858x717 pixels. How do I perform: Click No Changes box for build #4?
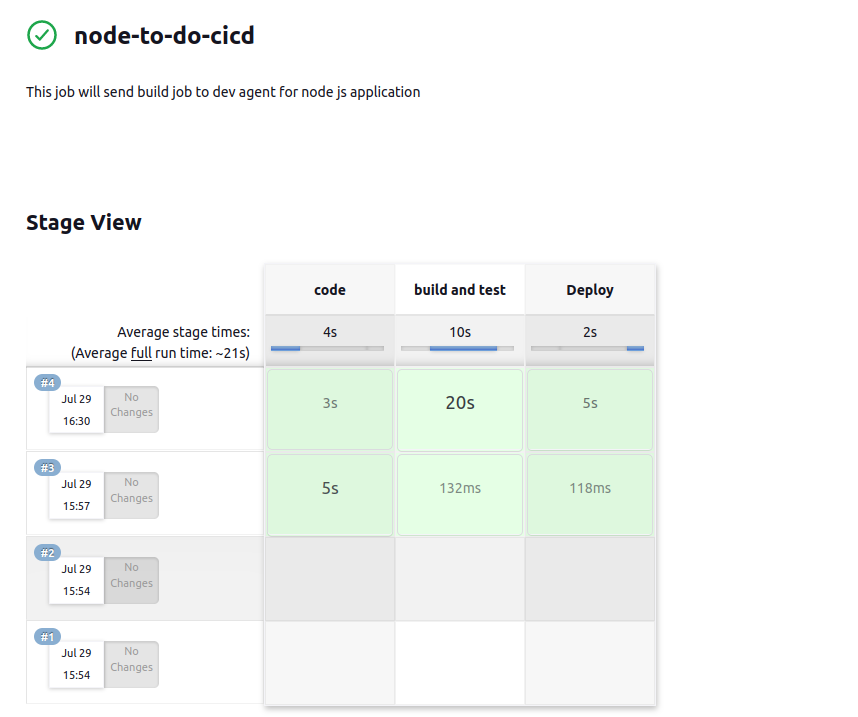131,409
